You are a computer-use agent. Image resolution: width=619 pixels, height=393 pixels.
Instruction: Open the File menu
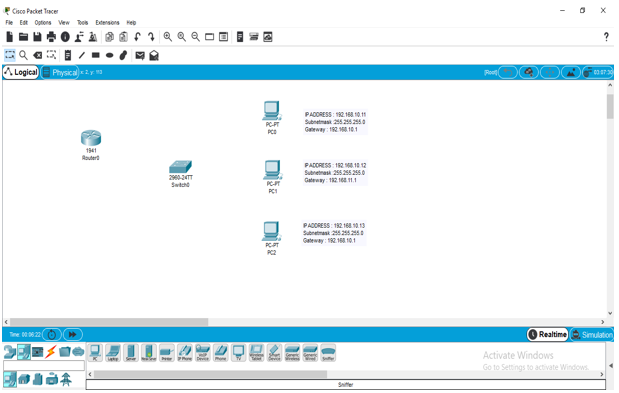tap(9, 22)
